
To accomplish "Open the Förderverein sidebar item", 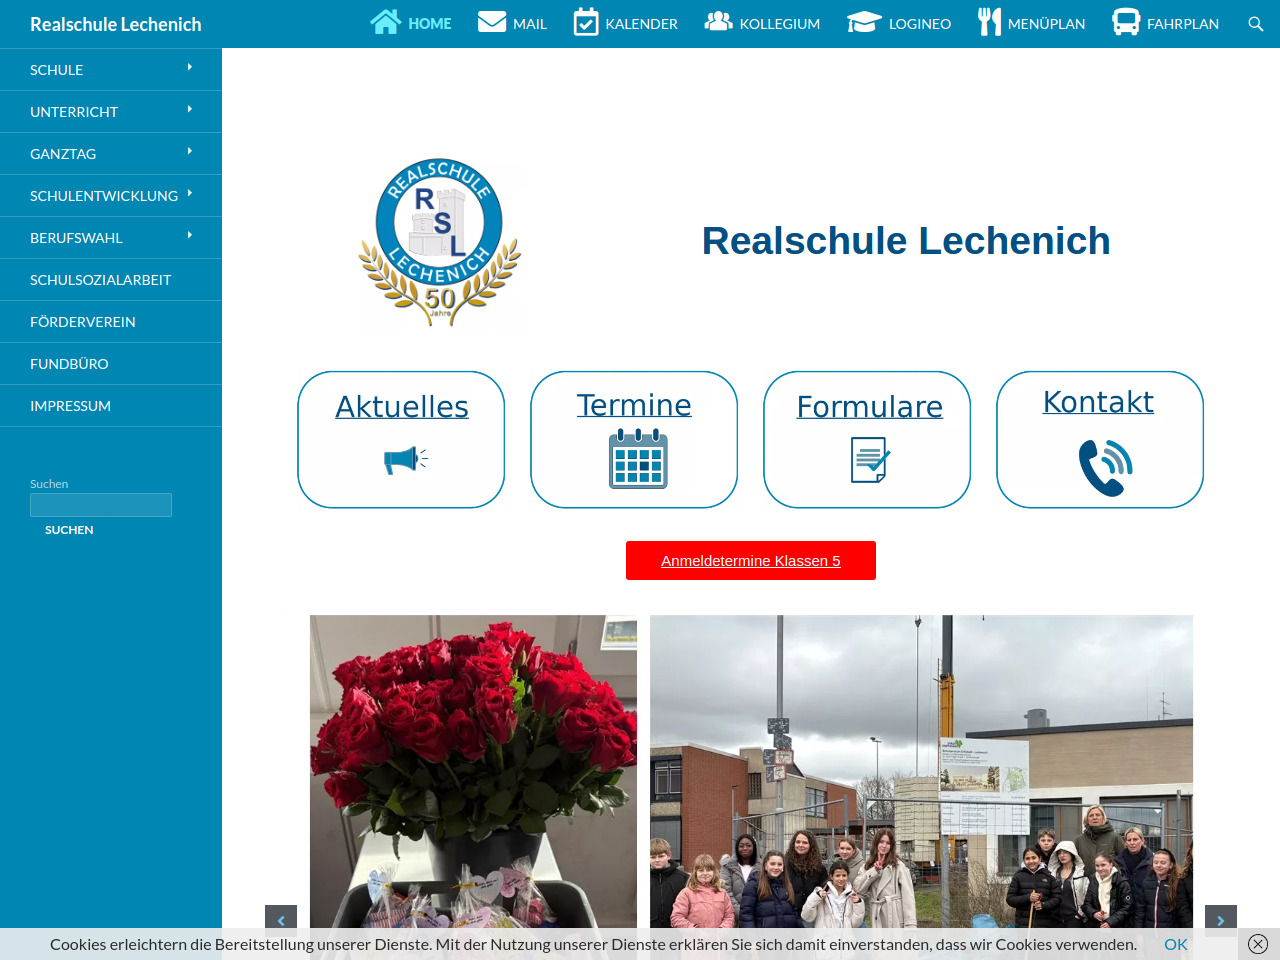I will (83, 322).
